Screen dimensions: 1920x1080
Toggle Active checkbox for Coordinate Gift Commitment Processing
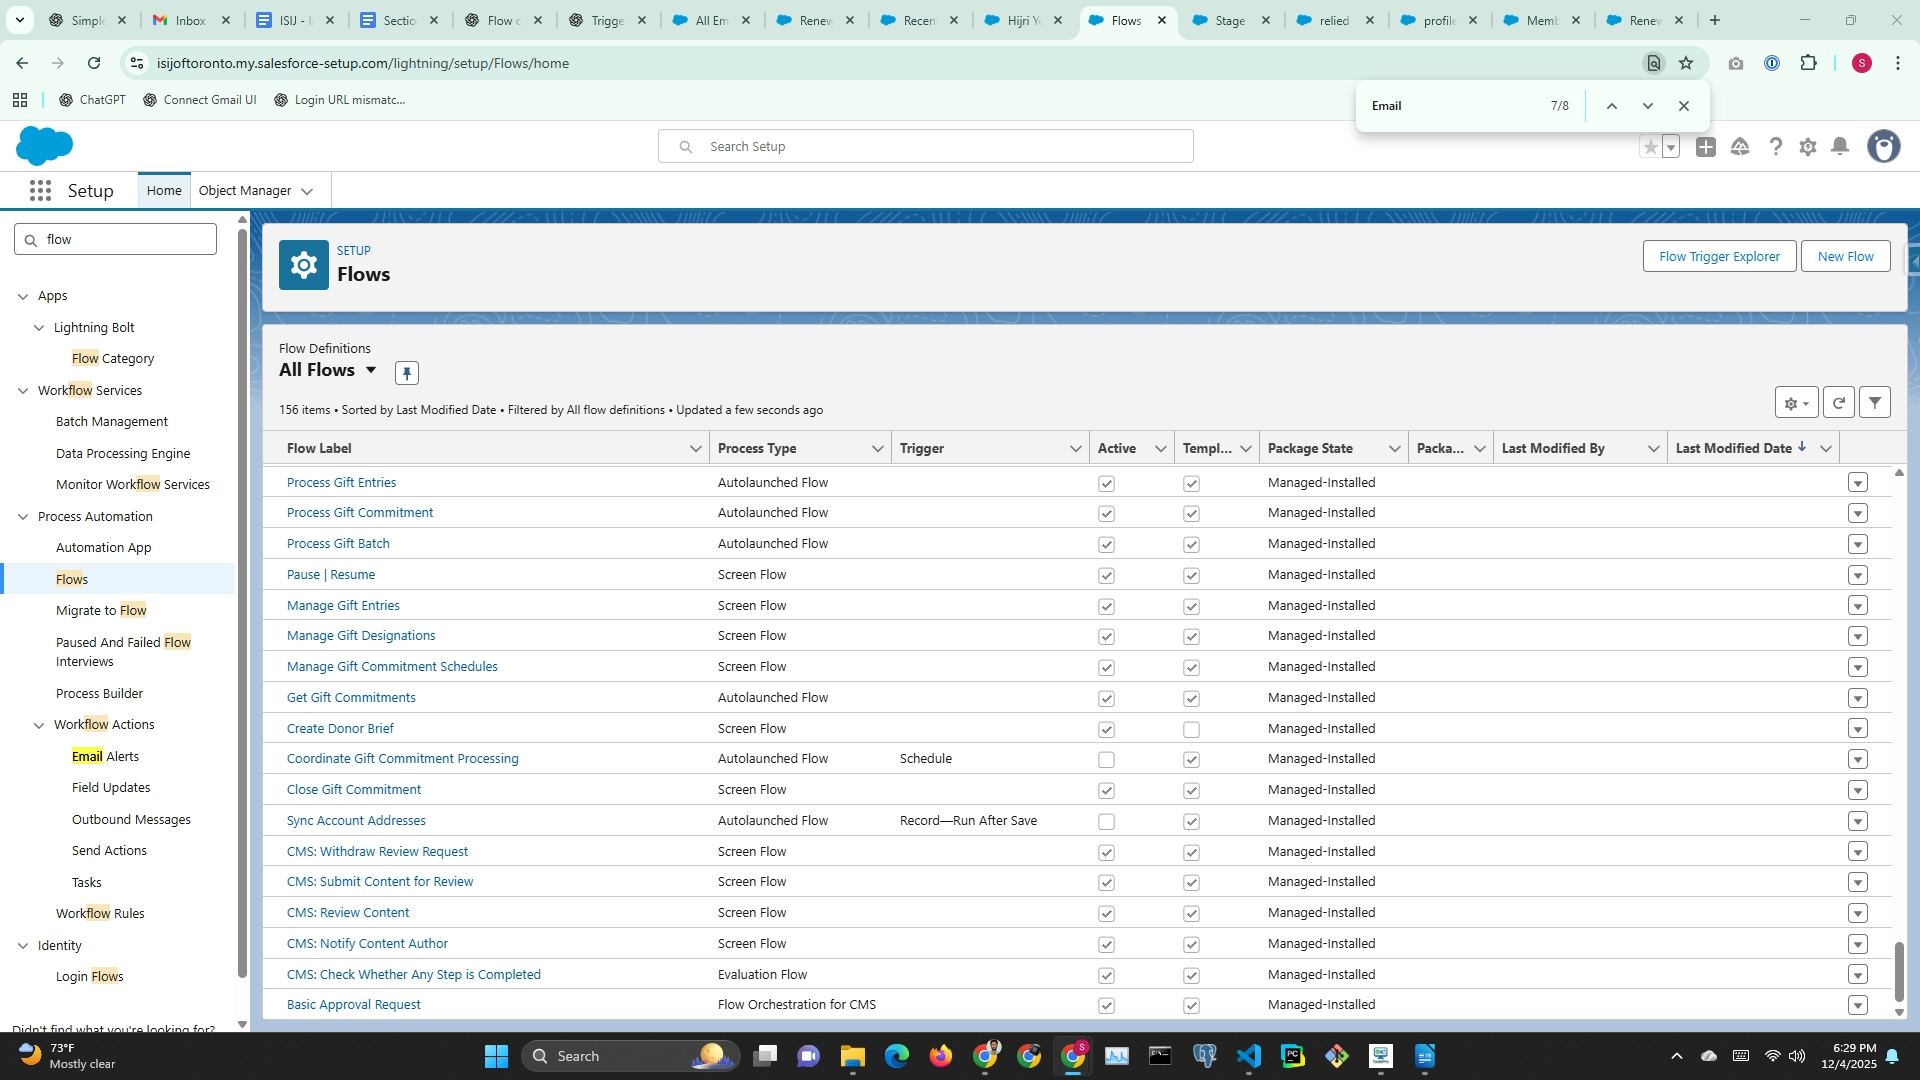1106,760
